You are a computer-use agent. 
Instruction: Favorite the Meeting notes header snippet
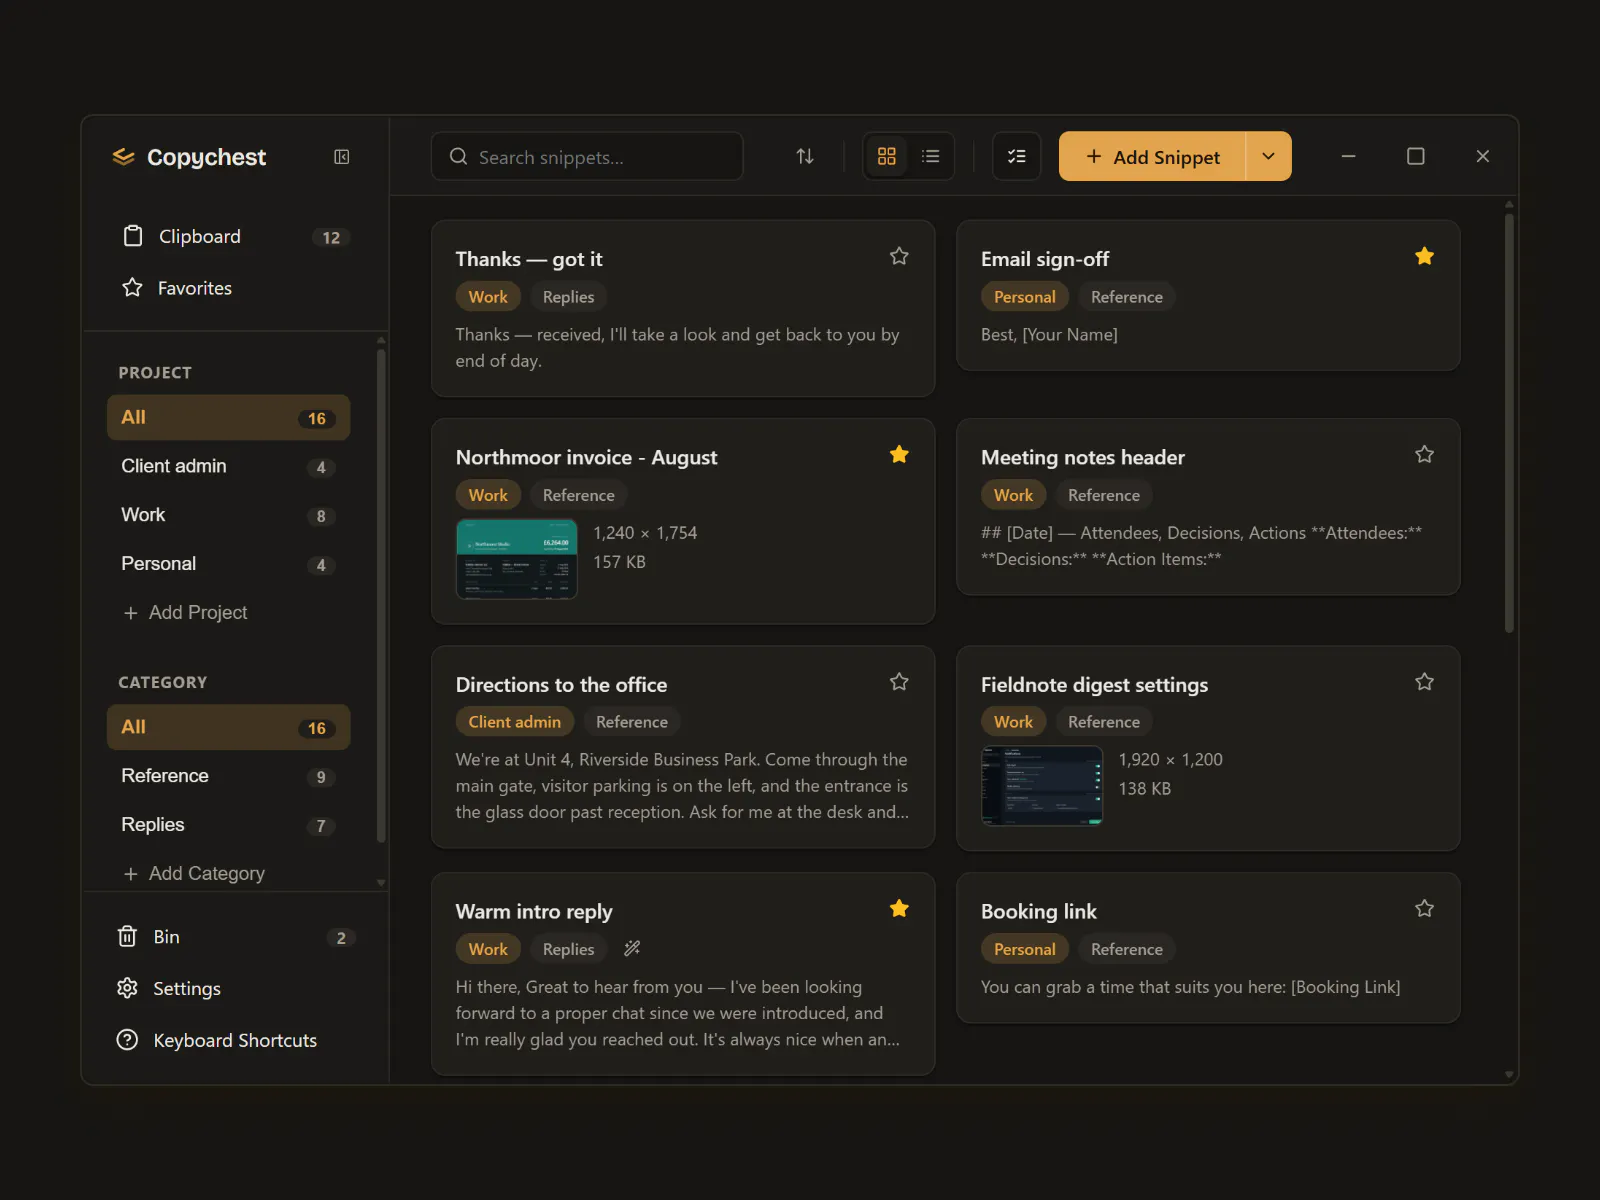tap(1425, 454)
